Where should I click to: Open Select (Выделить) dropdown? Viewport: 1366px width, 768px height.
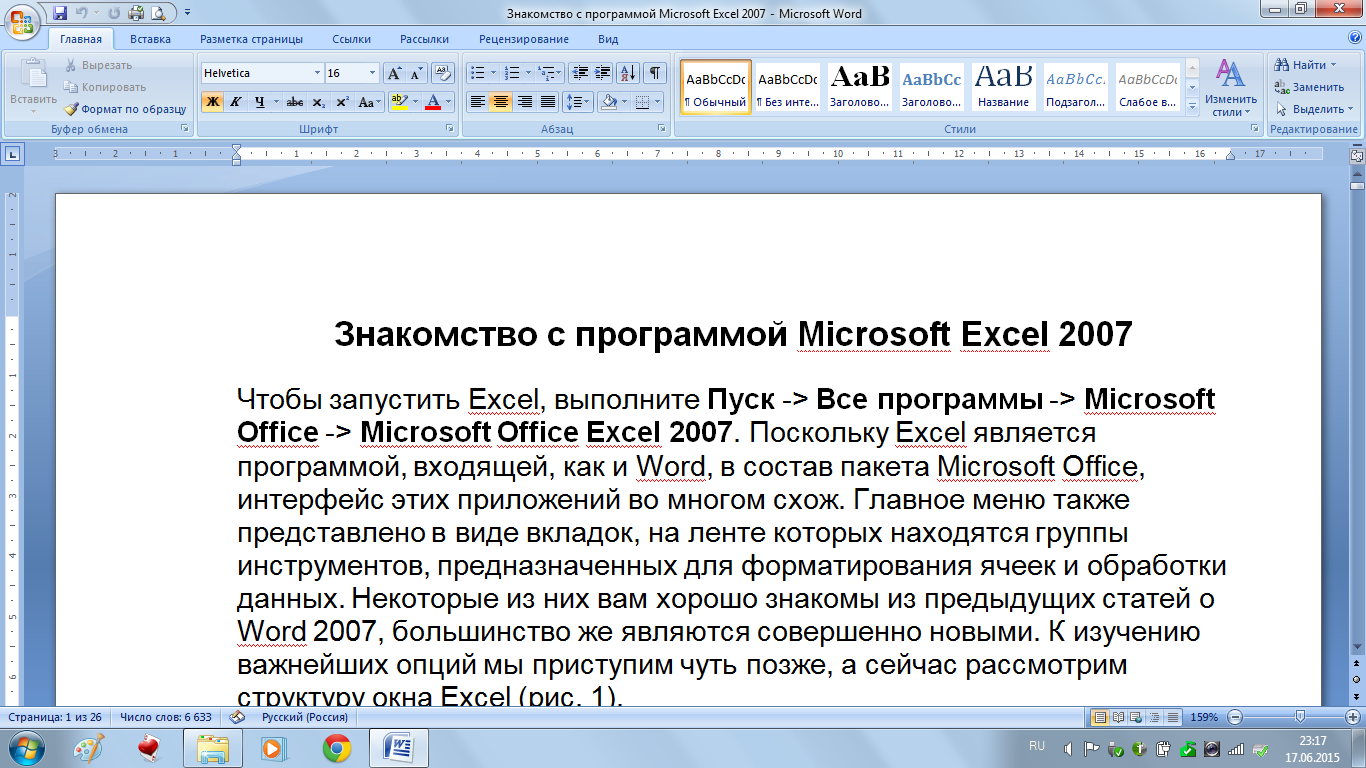[x=1313, y=109]
